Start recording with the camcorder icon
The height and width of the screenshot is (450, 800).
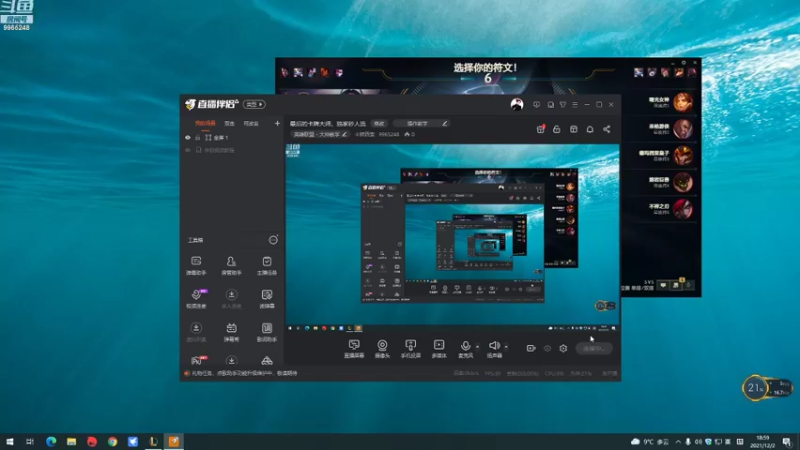tap(531, 348)
